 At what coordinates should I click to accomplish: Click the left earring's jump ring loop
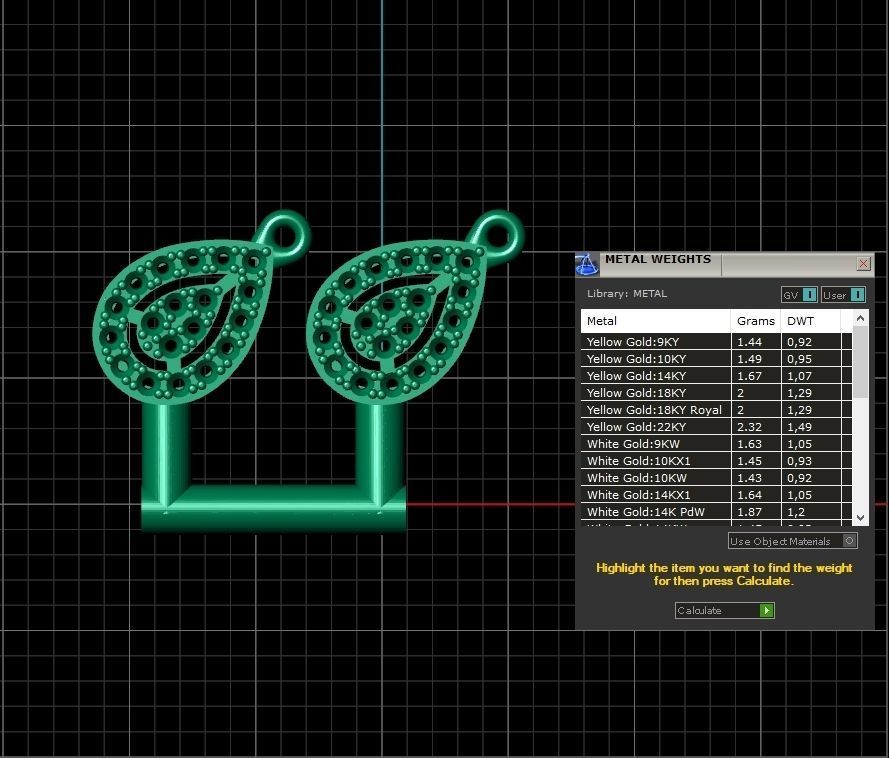286,234
